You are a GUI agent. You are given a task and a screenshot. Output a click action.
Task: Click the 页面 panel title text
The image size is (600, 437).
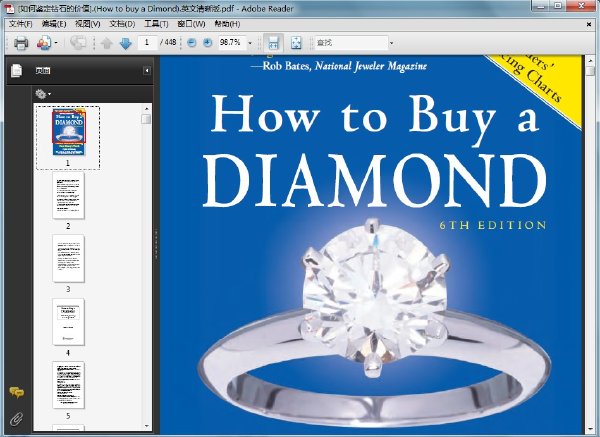click(x=42, y=70)
